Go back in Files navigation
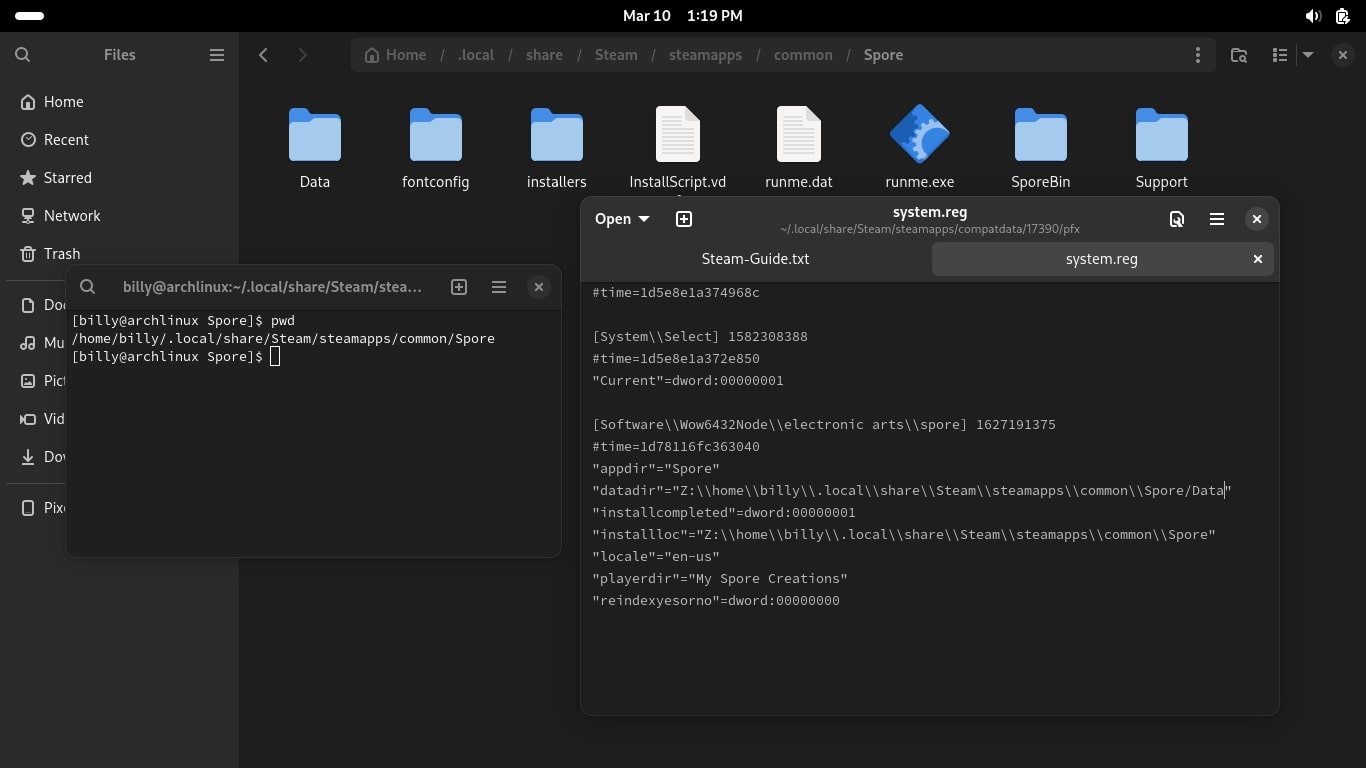1366x768 pixels. pos(264,55)
